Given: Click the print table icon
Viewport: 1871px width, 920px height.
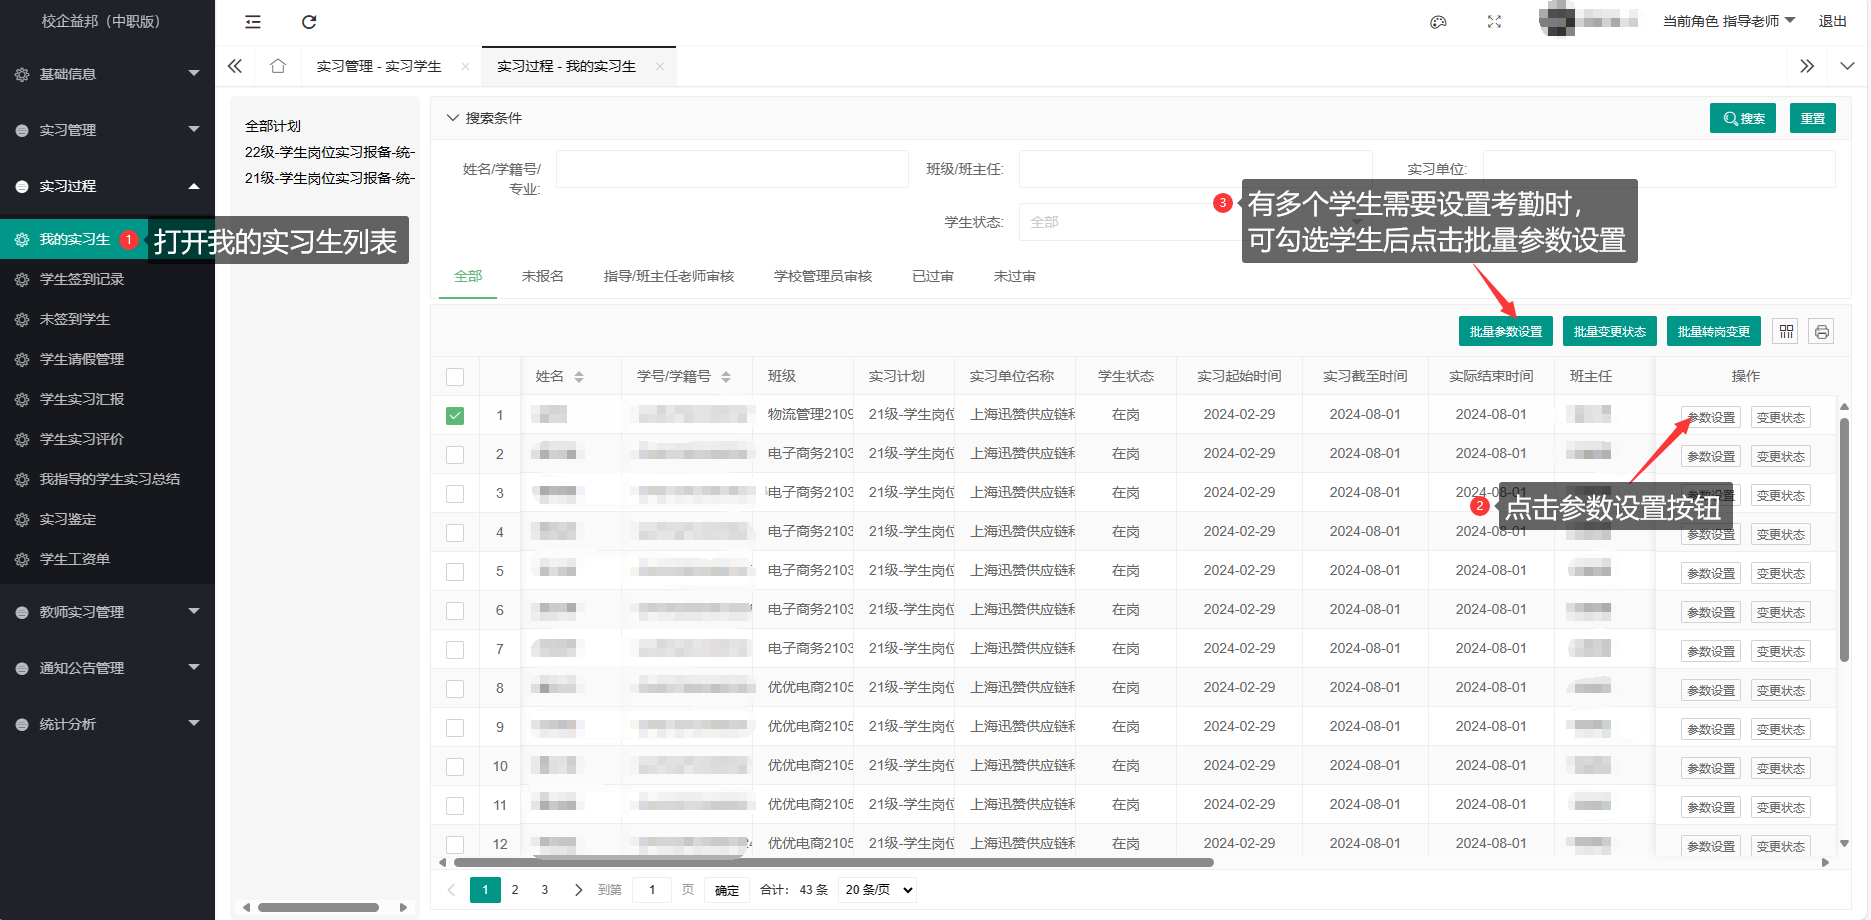Looking at the screenshot, I should (1821, 331).
